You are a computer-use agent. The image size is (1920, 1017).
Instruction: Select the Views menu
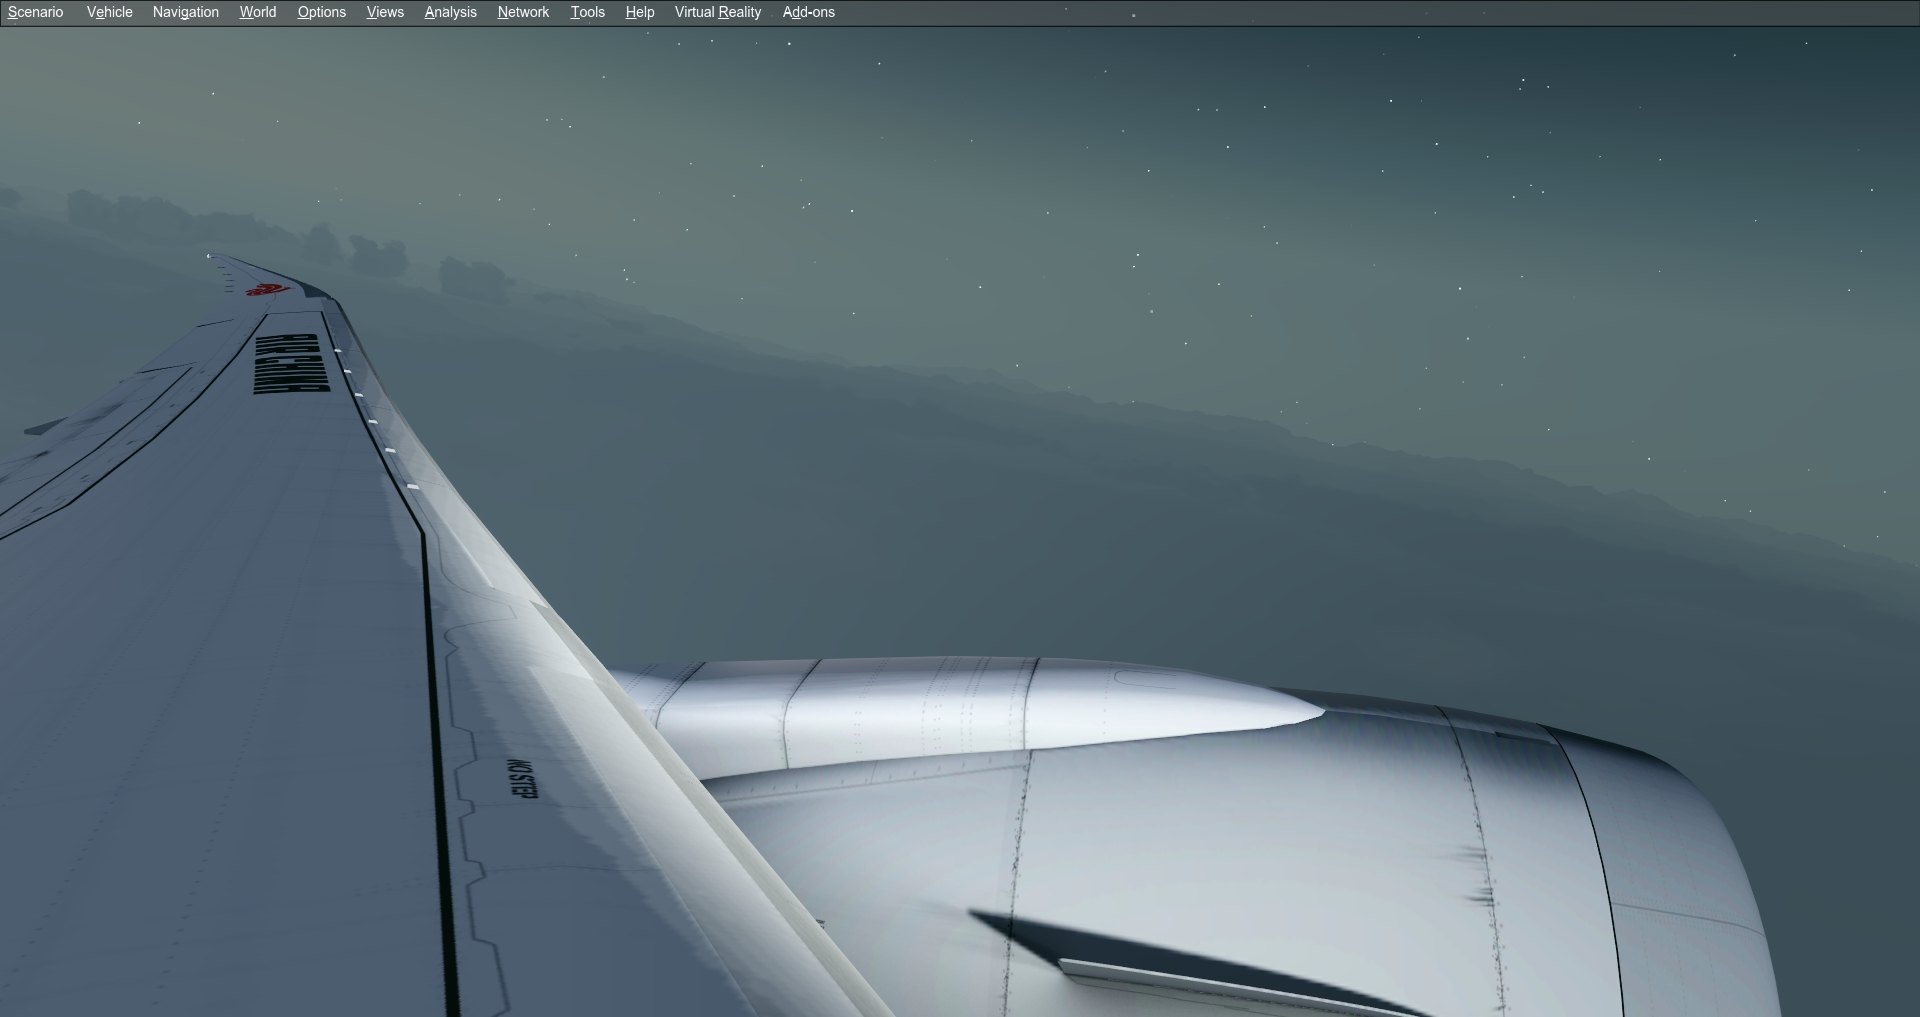385,12
